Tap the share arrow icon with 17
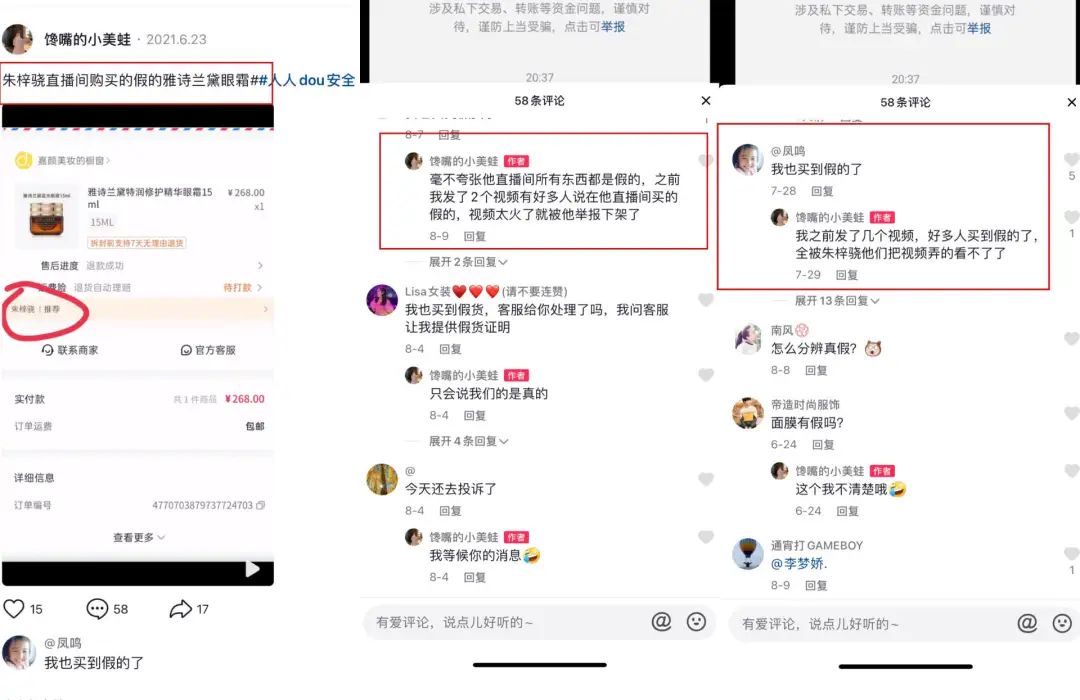The image size is (1080, 700). 180,608
